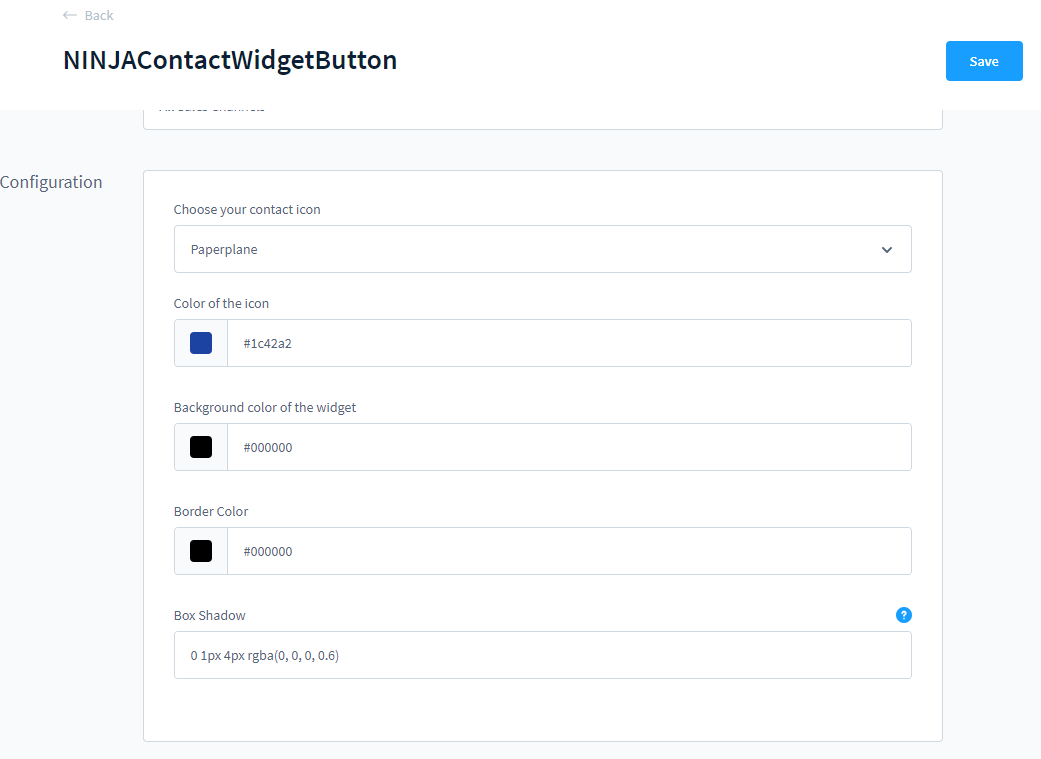Click the #1c42a2 hex color field
The height and width of the screenshot is (759, 1041).
click(x=569, y=343)
